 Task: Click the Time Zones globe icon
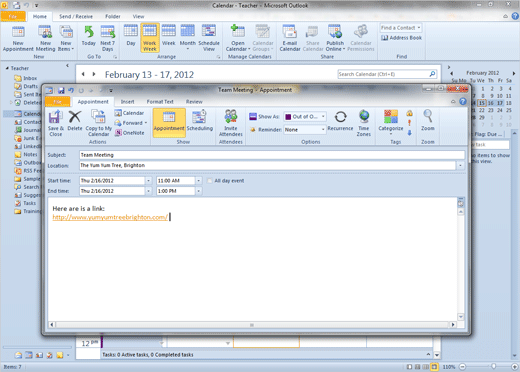point(364,123)
